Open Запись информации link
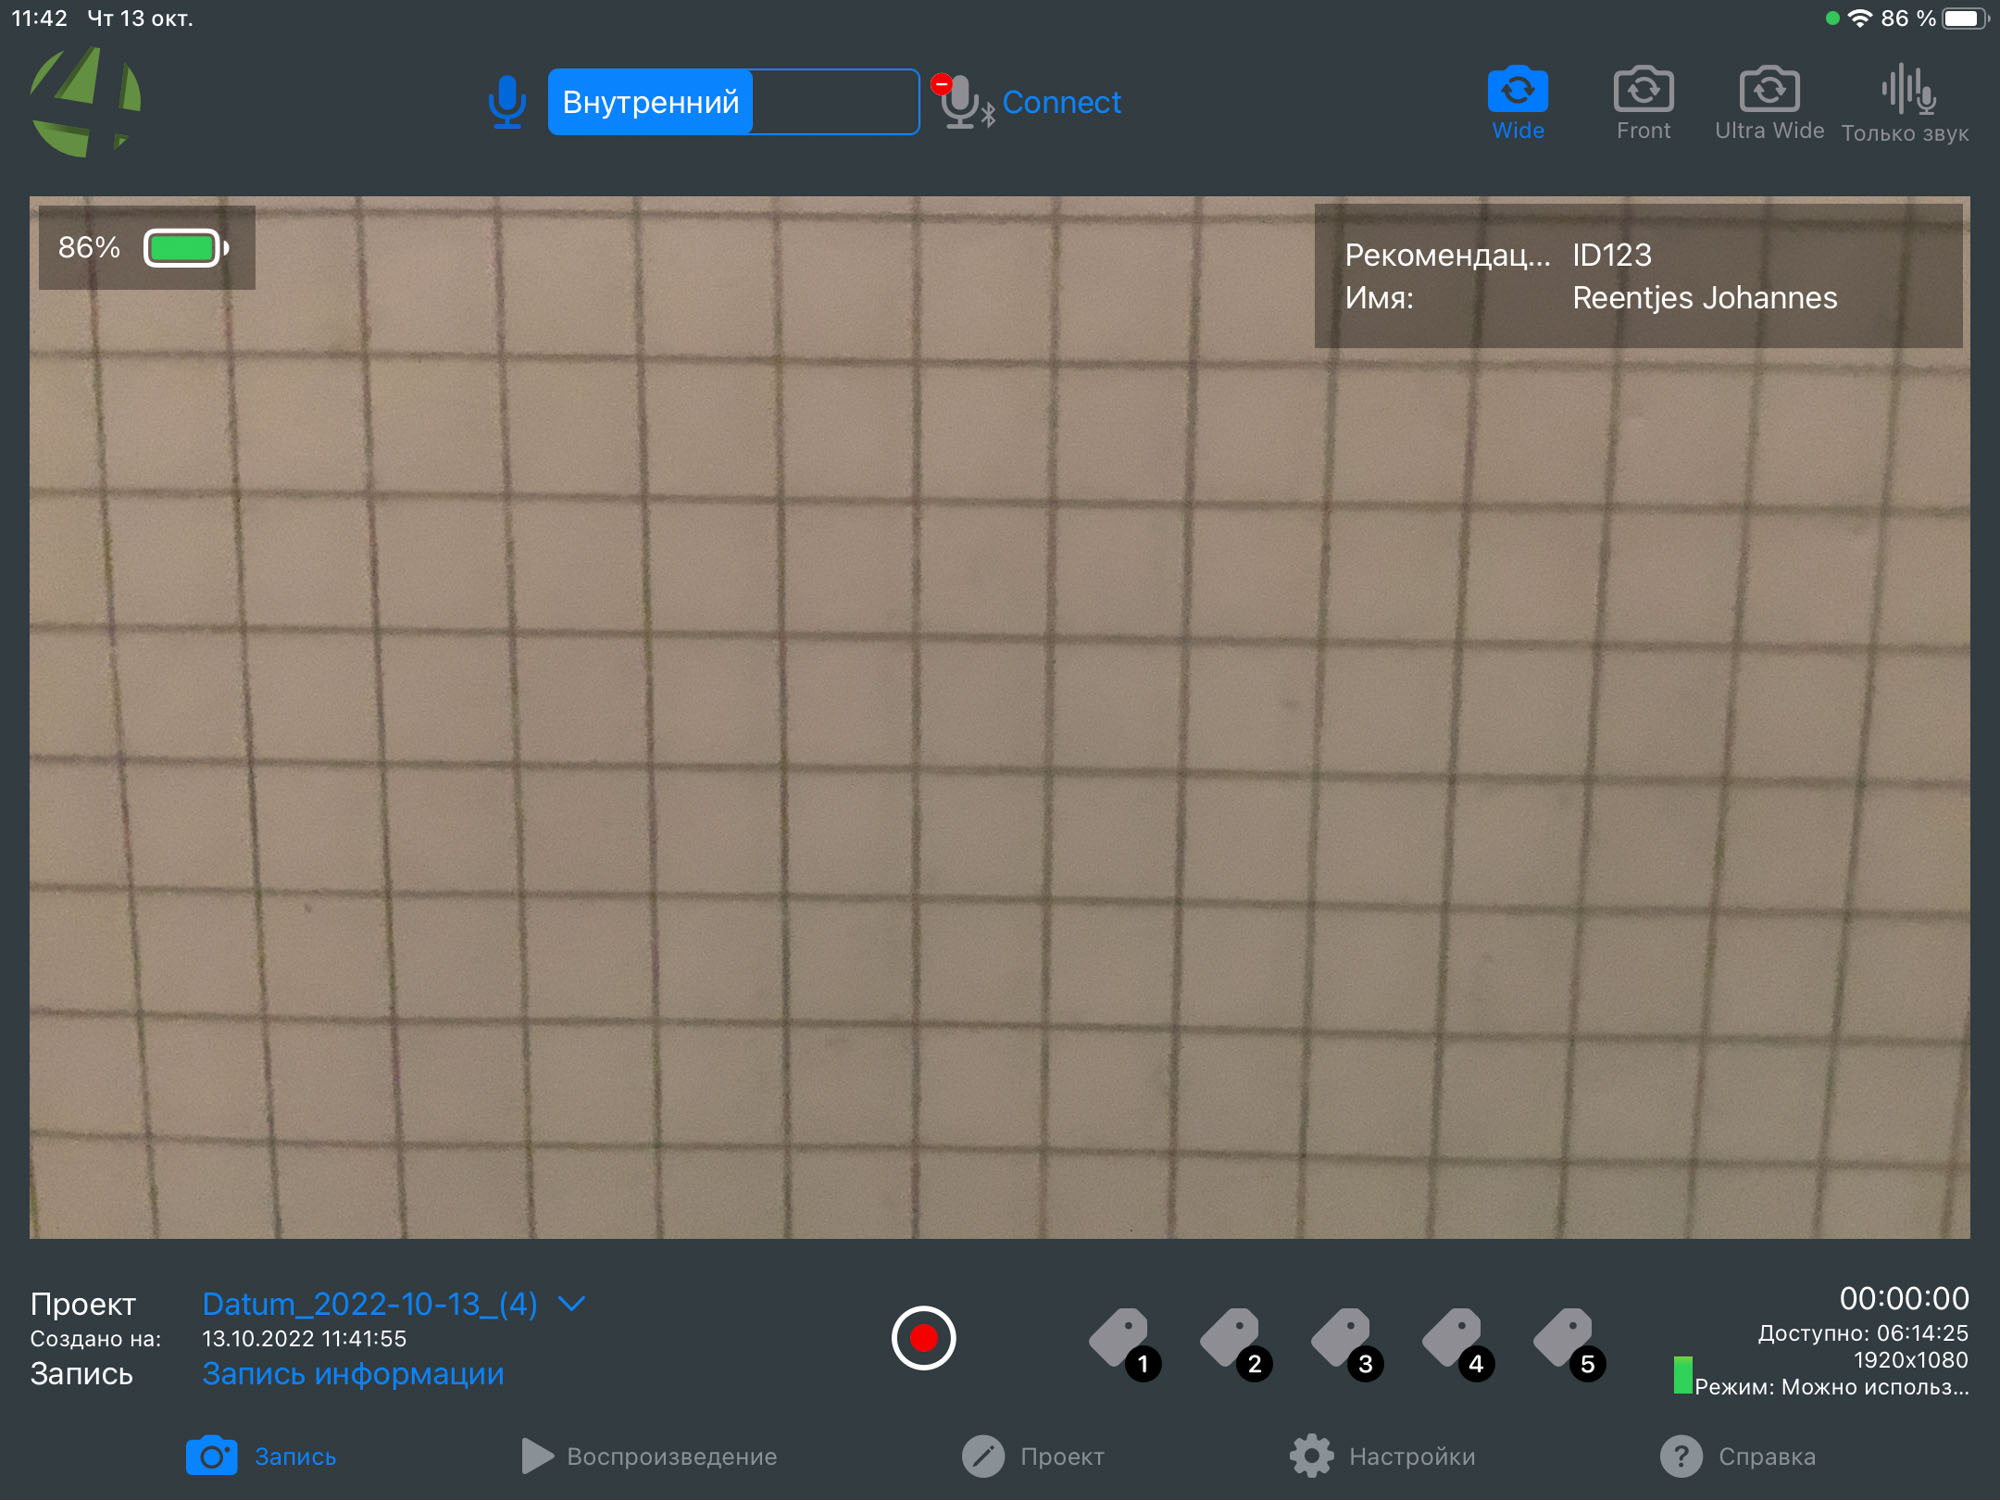This screenshot has height=1500, width=2000. coord(353,1374)
